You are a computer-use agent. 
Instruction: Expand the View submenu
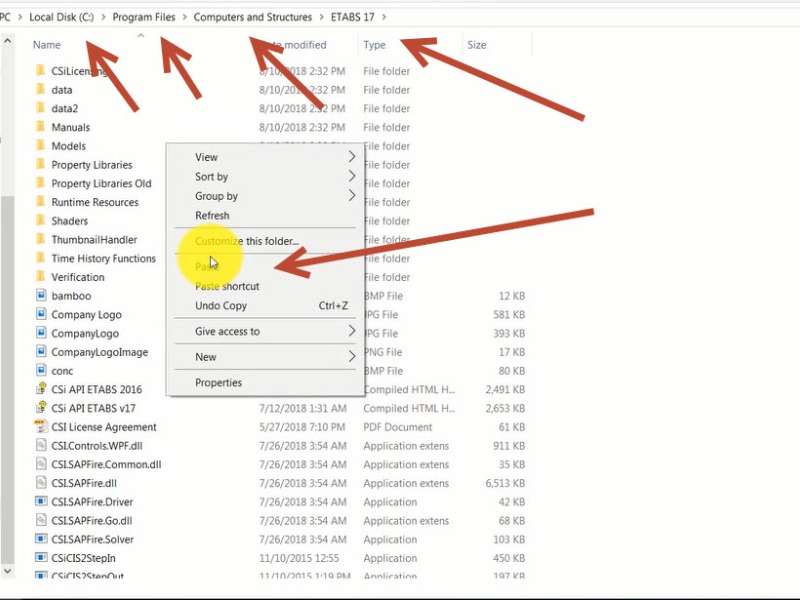(206, 157)
